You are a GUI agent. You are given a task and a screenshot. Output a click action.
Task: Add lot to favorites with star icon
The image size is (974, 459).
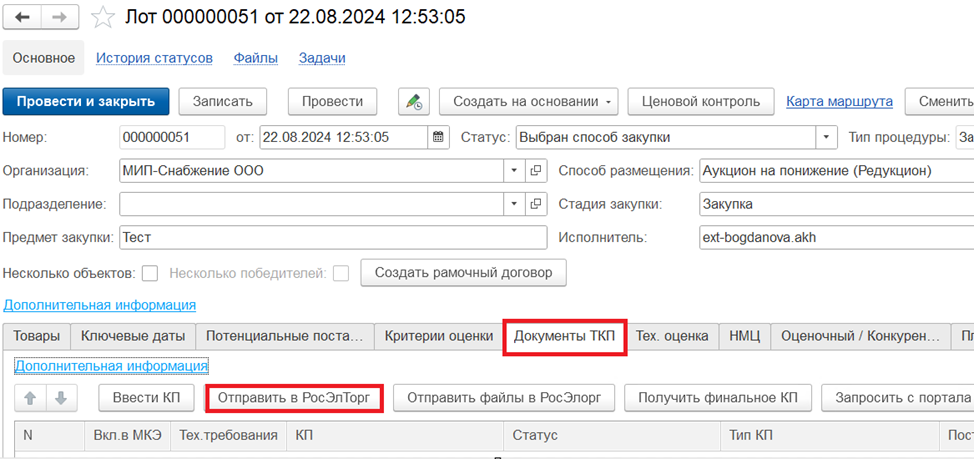click(x=102, y=17)
